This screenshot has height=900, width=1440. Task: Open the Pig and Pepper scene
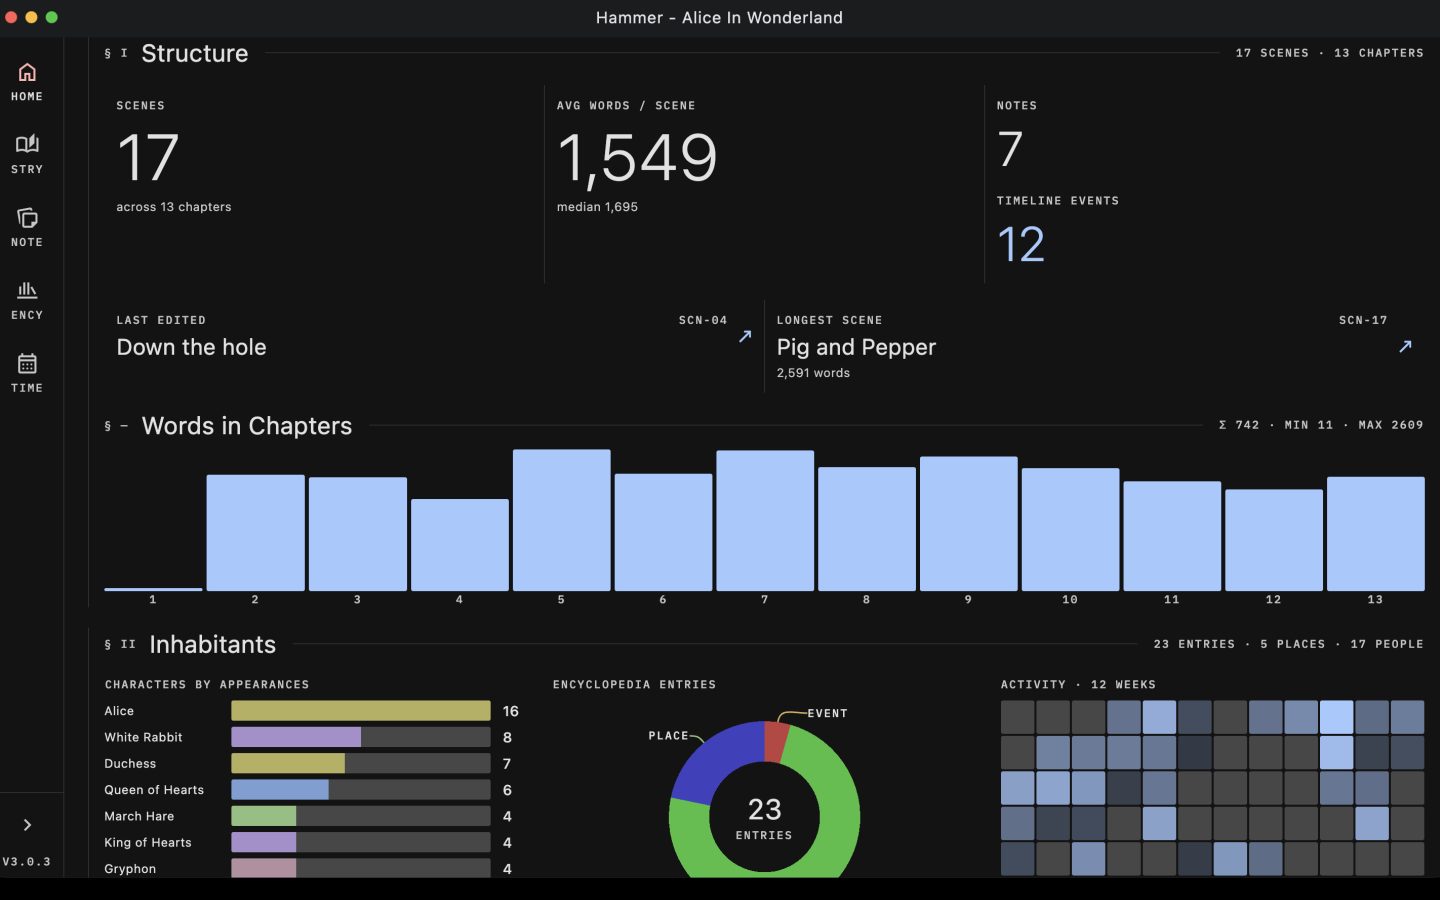click(856, 347)
